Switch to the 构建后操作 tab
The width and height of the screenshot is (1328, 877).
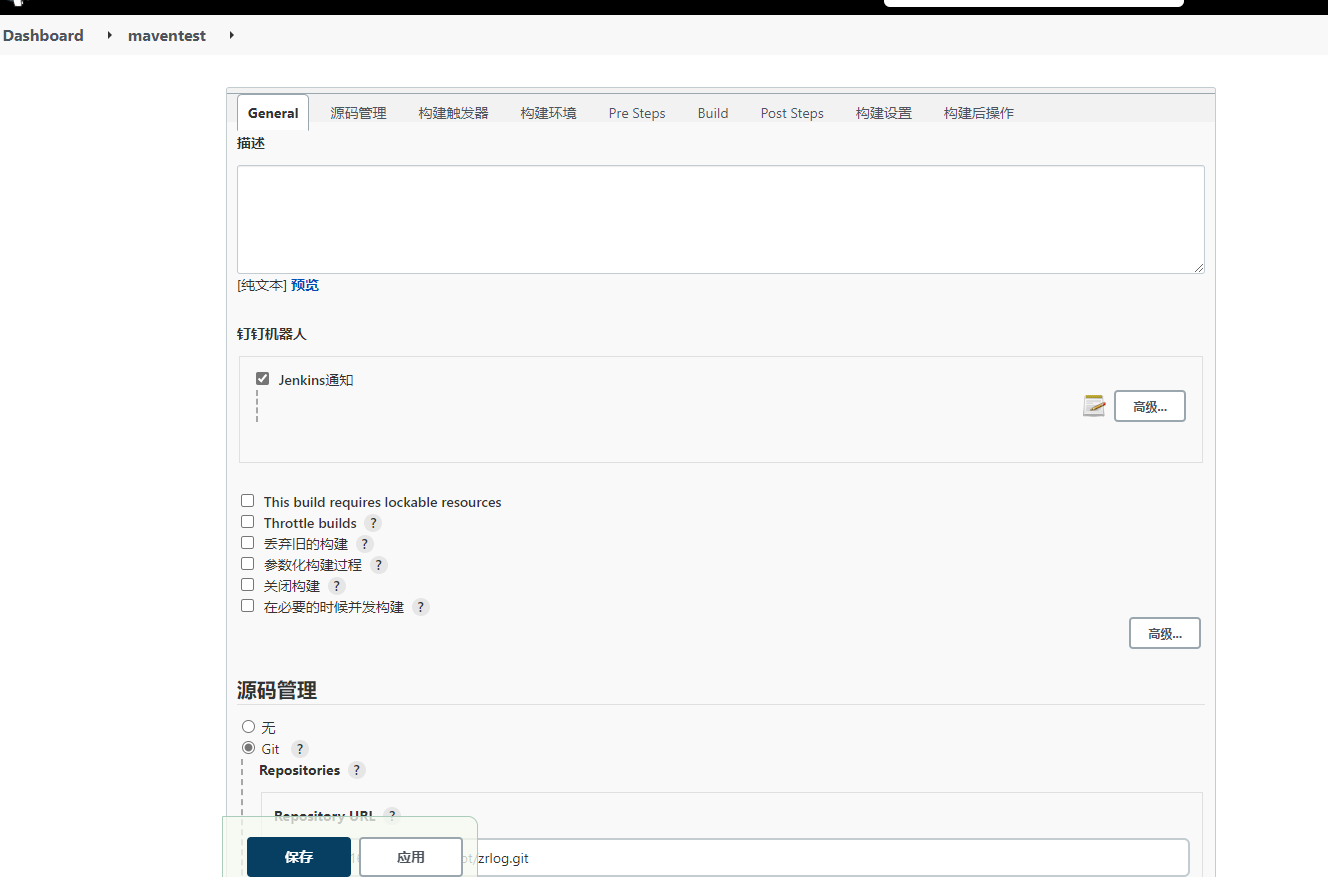pos(978,113)
